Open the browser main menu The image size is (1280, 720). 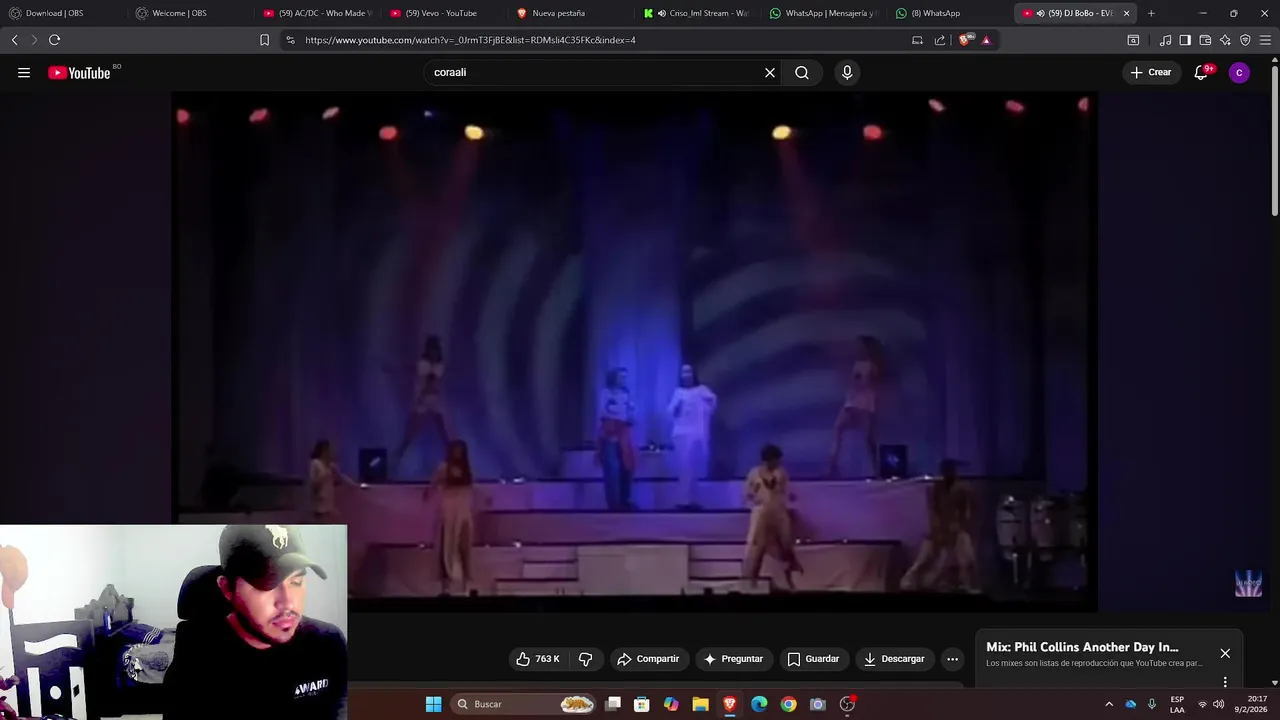(1266, 40)
